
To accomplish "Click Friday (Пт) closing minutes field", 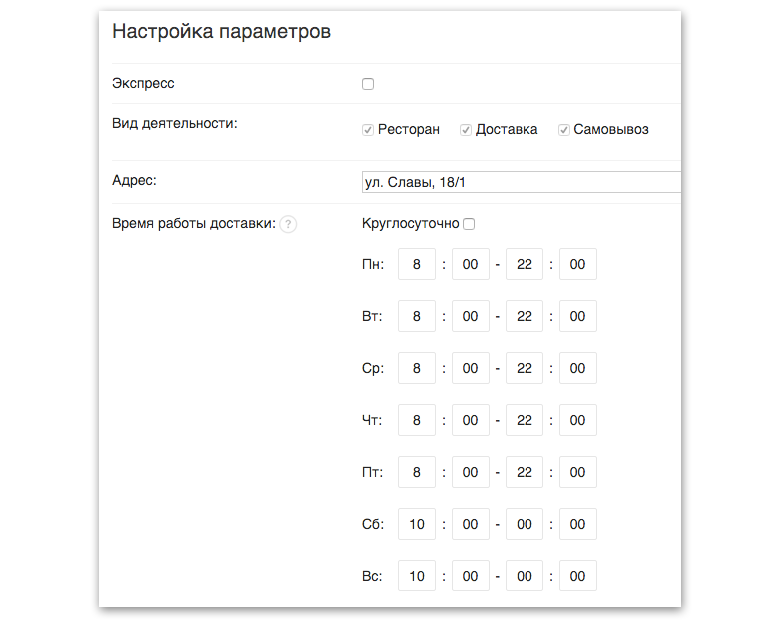I will point(578,472).
